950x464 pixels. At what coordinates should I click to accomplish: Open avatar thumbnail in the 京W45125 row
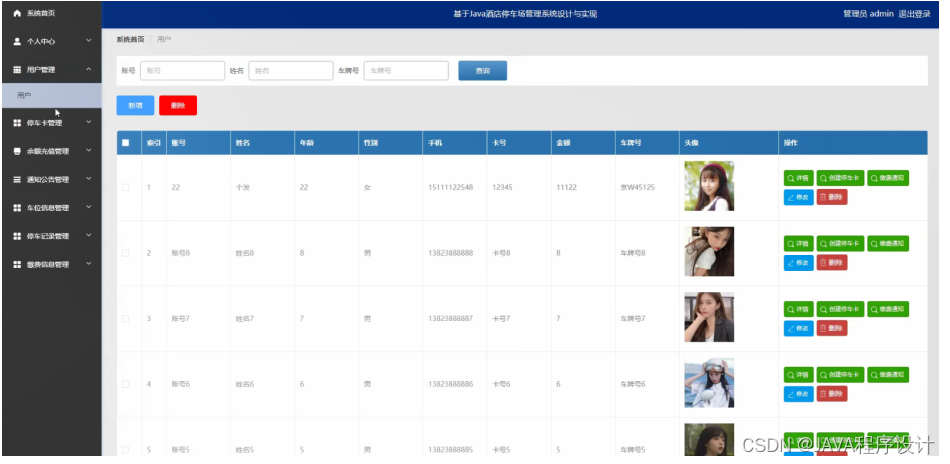coord(709,186)
